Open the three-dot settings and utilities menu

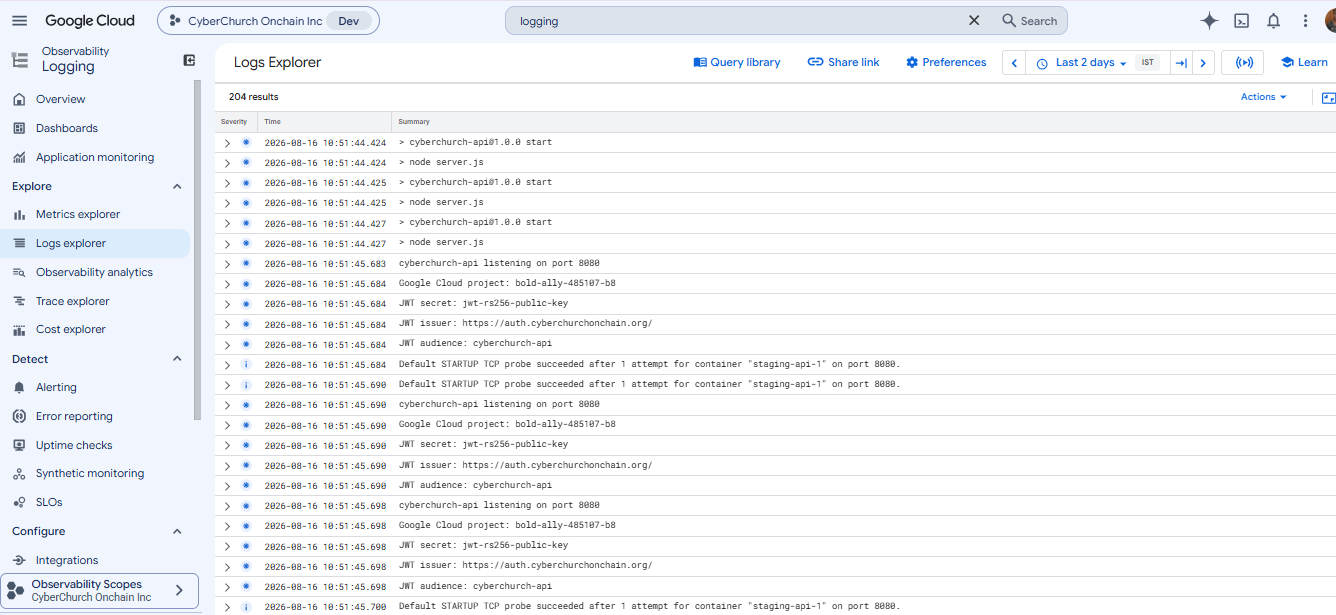1305,20
